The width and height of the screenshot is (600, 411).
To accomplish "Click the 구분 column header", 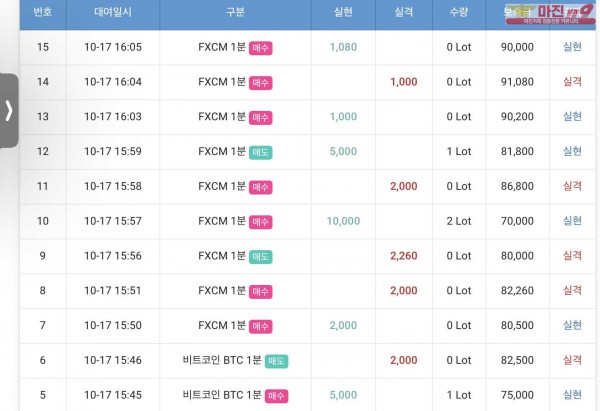I will (x=235, y=12).
